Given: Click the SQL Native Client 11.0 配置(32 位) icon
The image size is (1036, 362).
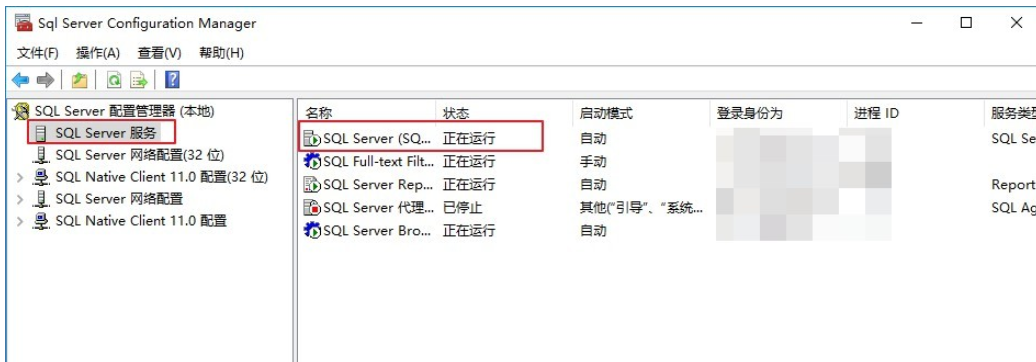Looking at the screenshot, I should click(x=42, y=177).
